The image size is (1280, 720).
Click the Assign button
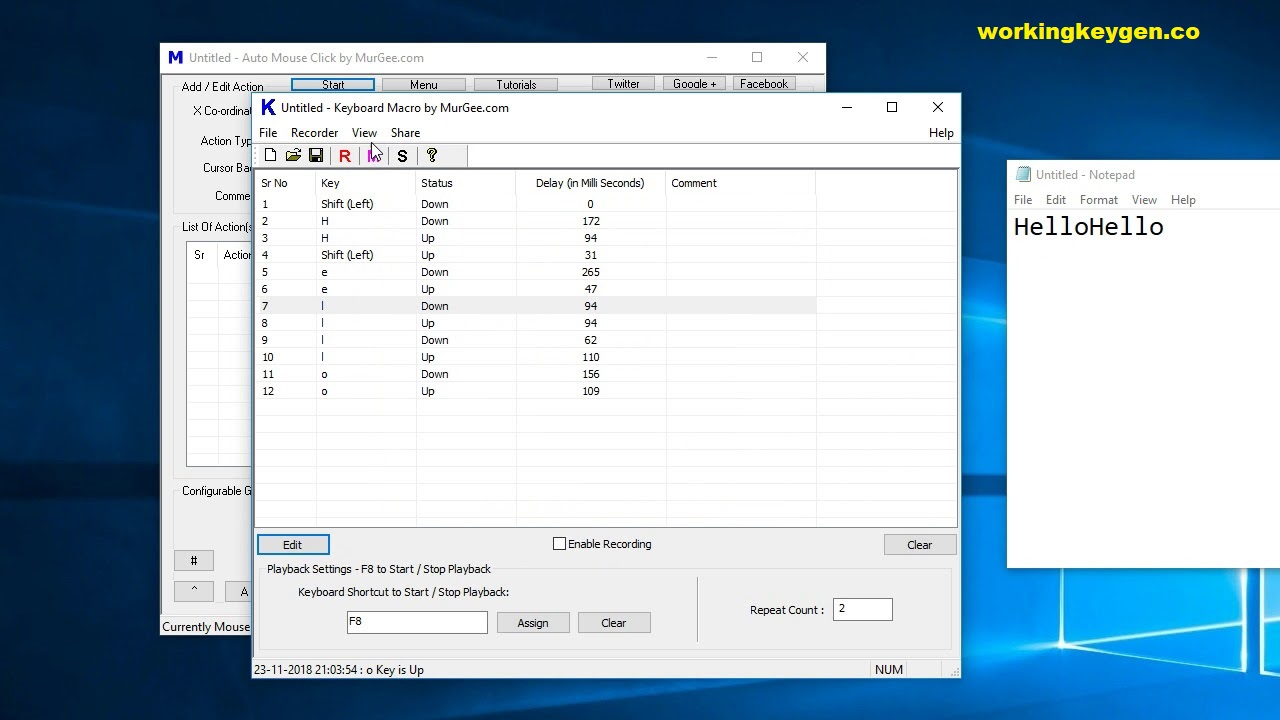pos(533,622)
